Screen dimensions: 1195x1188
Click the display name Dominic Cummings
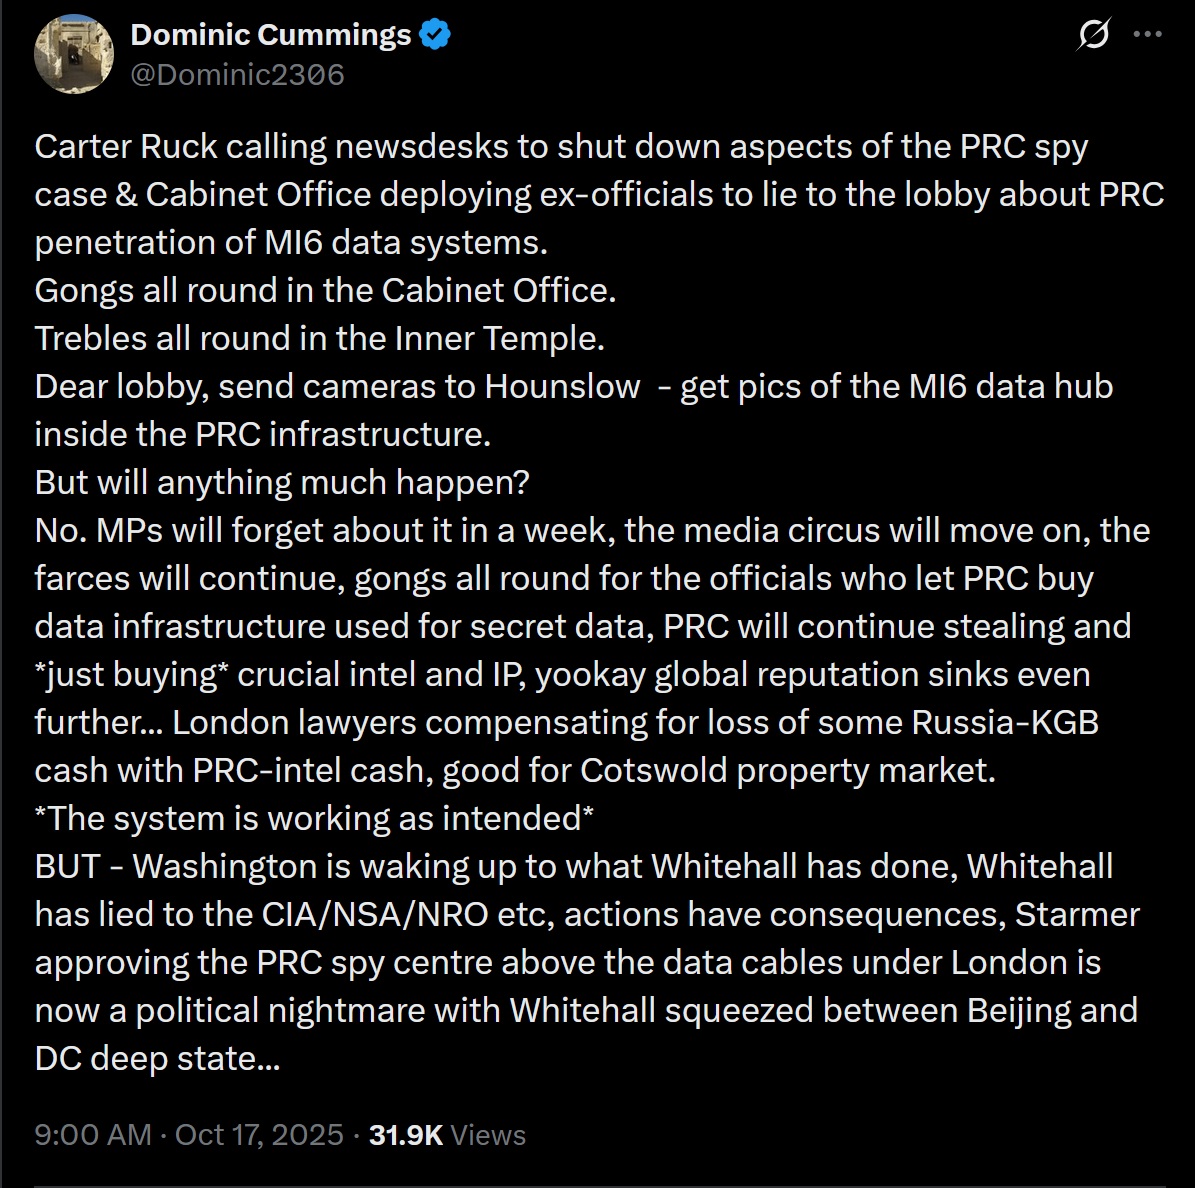coord(270,35)
